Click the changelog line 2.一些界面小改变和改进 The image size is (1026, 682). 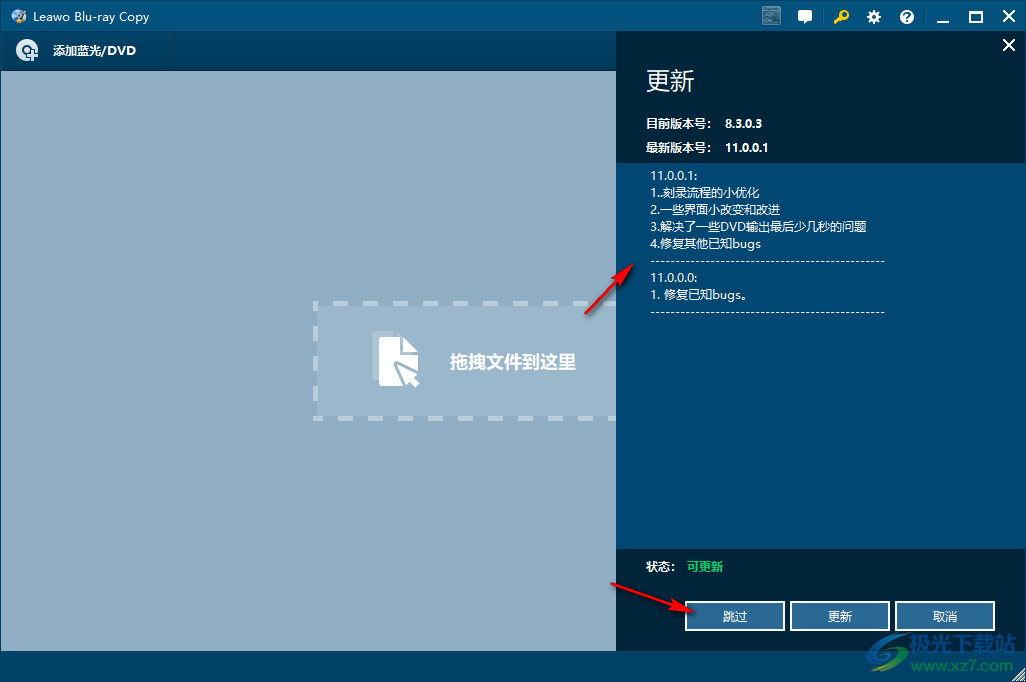(x=715, y=209)
